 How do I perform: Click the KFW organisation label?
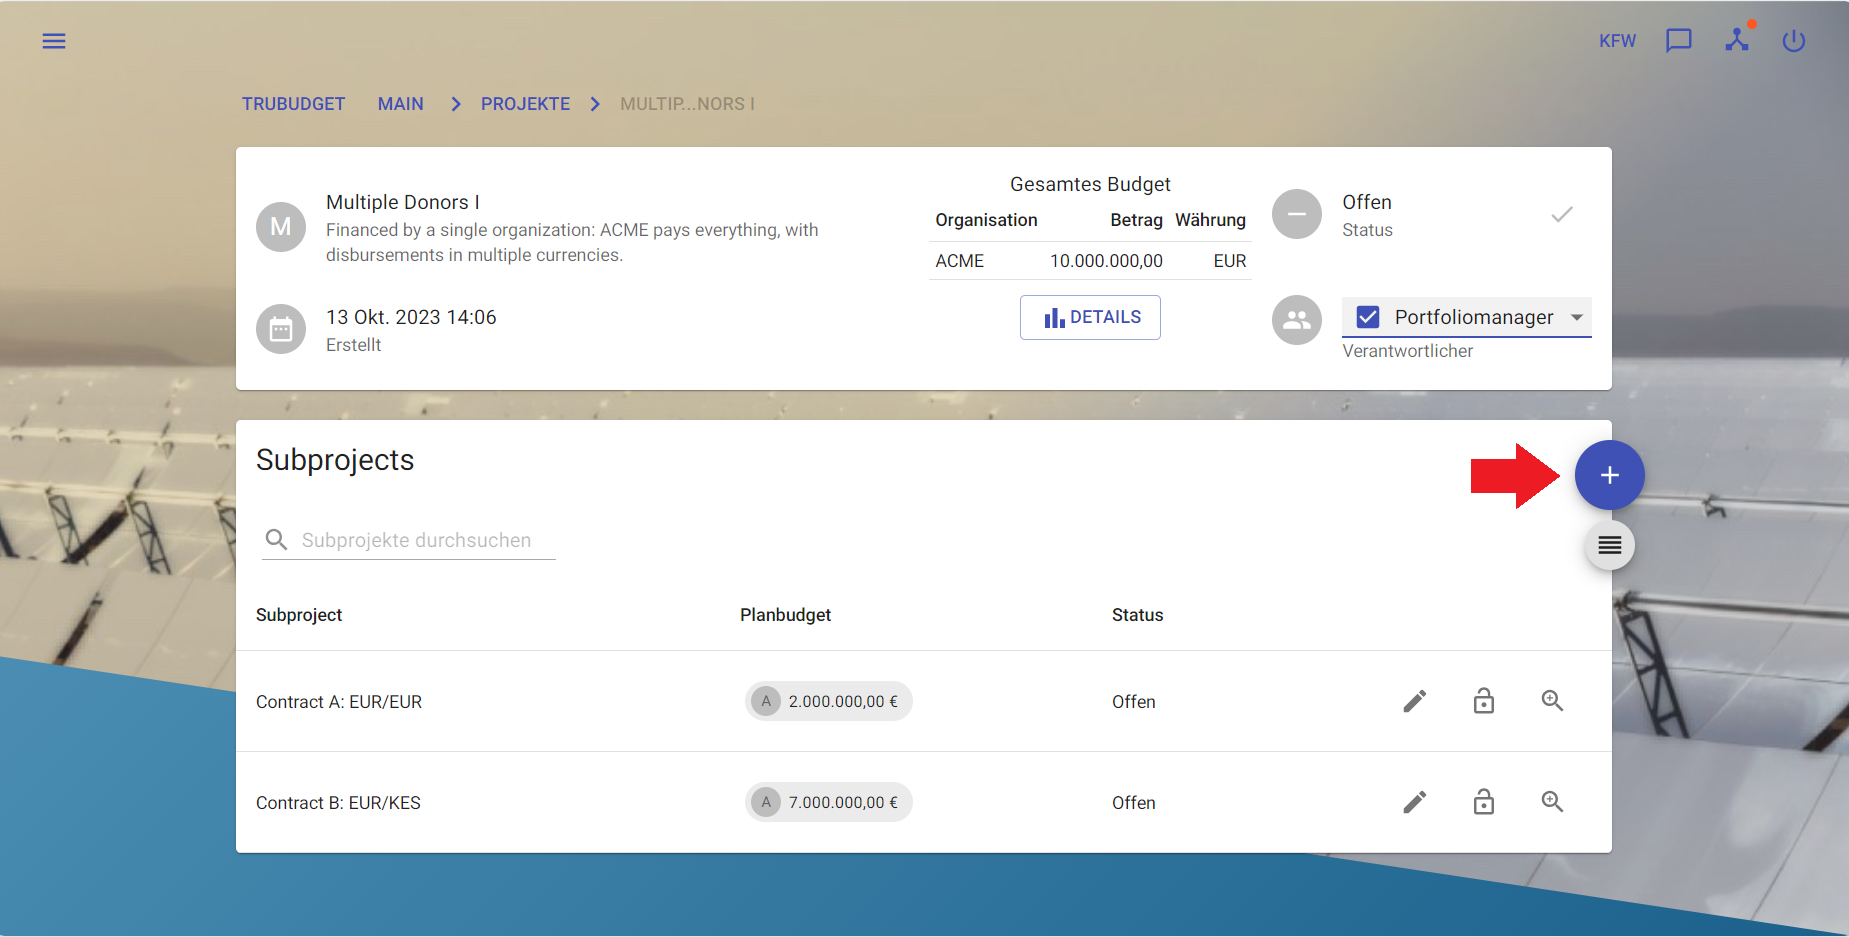[1617, 41]
